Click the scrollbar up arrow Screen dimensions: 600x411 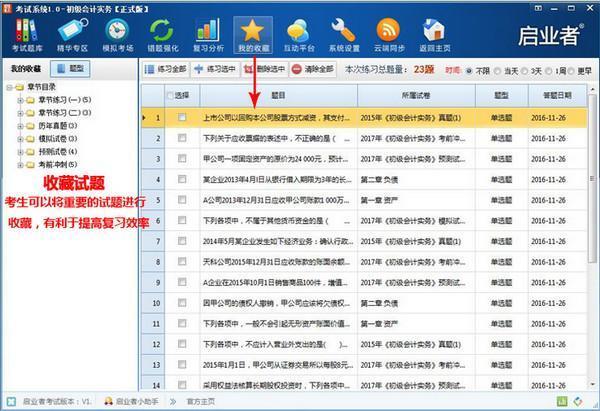tap(592, 89)
